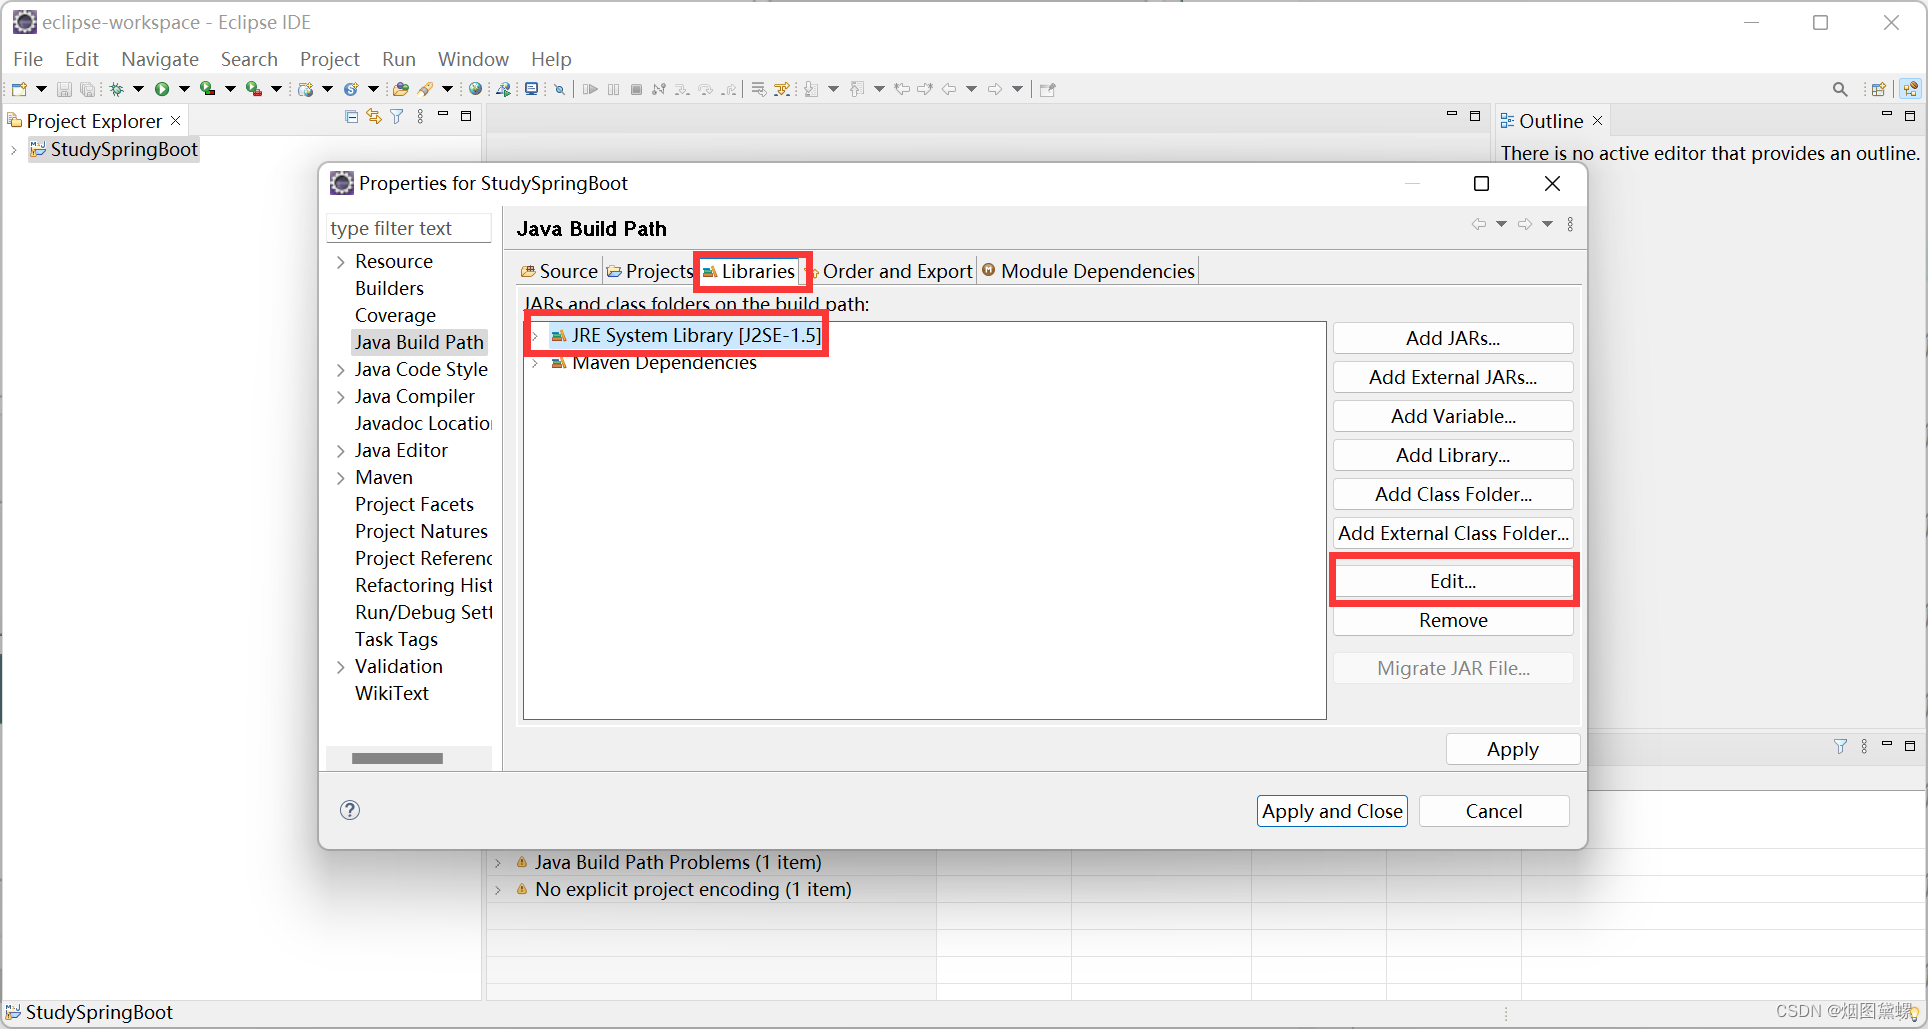Open the Project Explorer View Menu dots
Screen dimensions: 1928x1029
420,117
